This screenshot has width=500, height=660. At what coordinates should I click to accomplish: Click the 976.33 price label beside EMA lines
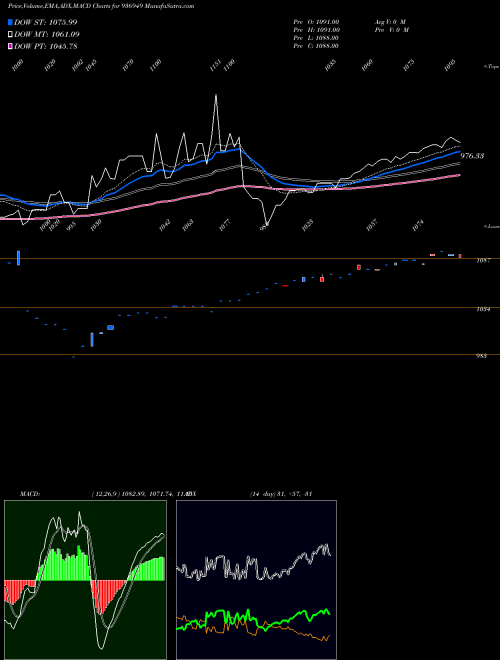pos(472,156)
